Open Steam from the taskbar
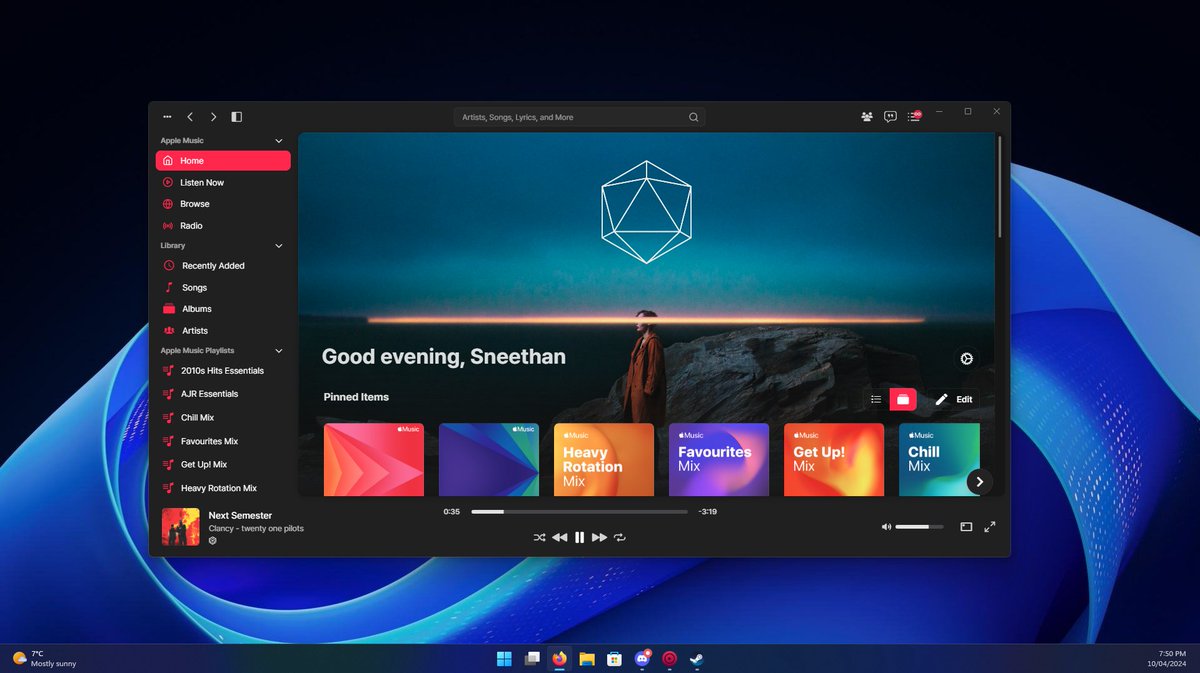 (x=697, y=658)
